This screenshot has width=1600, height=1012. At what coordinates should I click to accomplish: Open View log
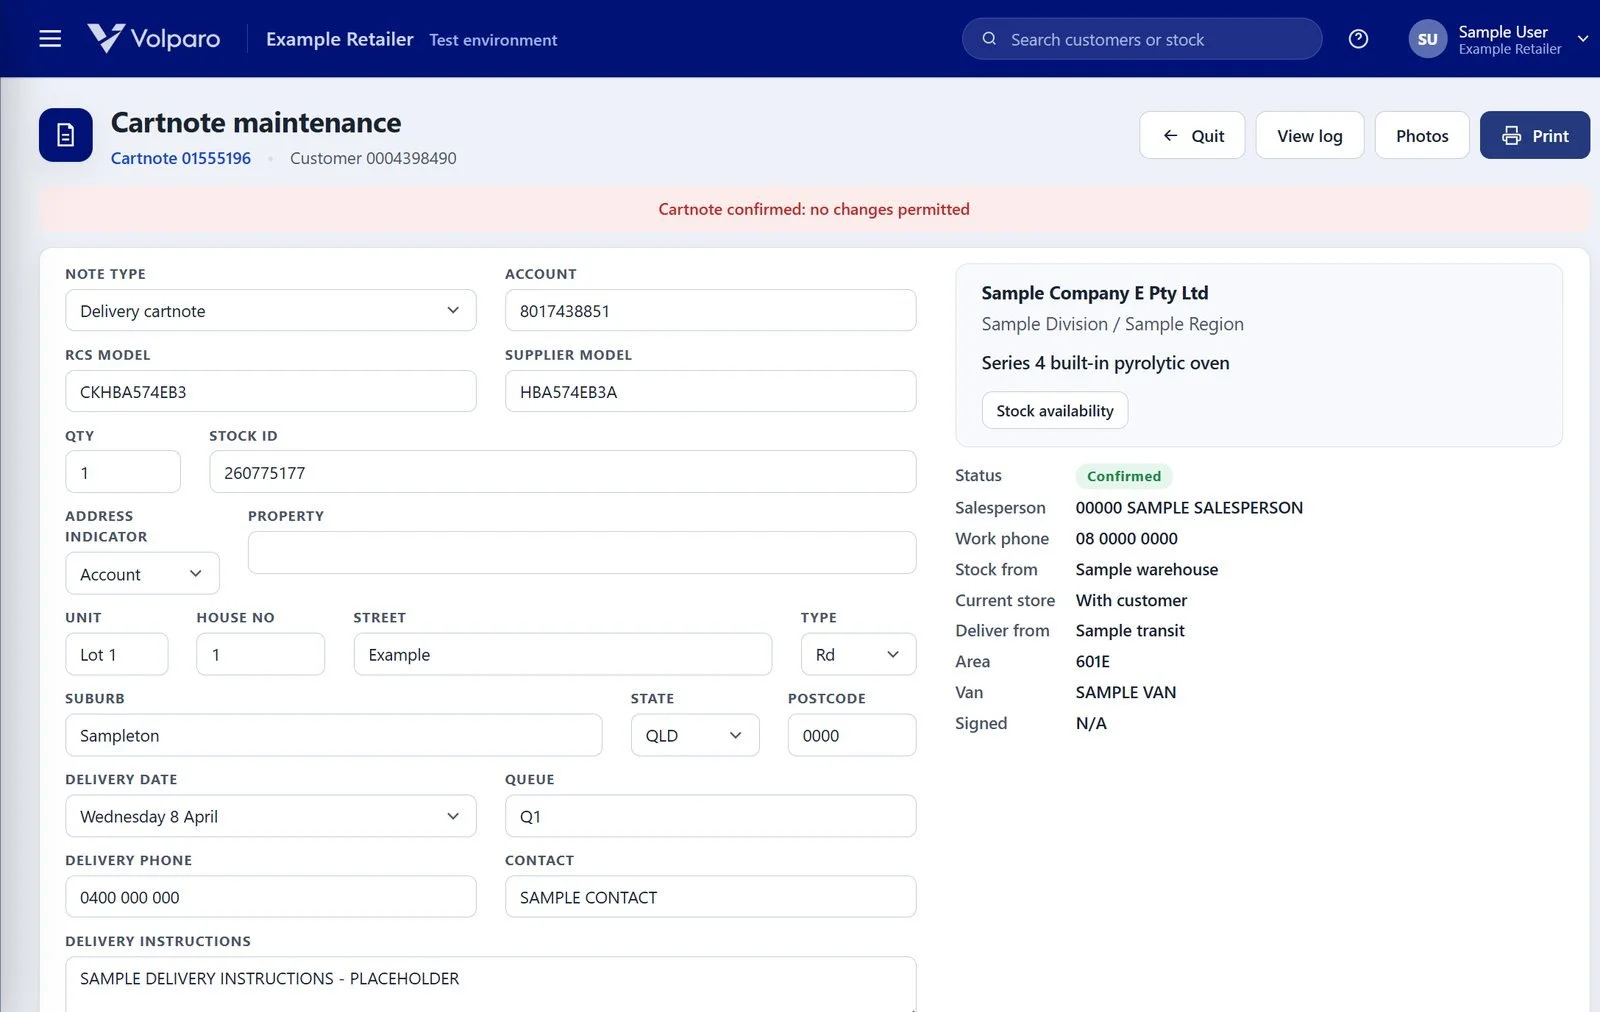pos(1309,135)
